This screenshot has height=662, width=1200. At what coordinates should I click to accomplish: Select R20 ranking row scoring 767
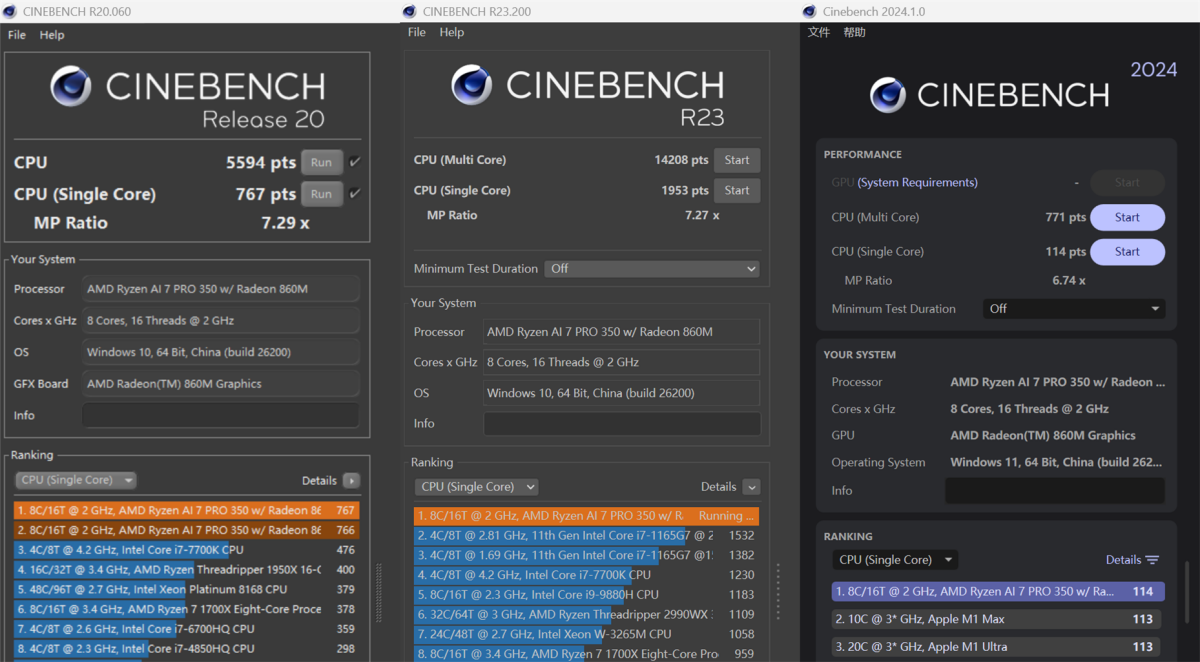[187, 510]
